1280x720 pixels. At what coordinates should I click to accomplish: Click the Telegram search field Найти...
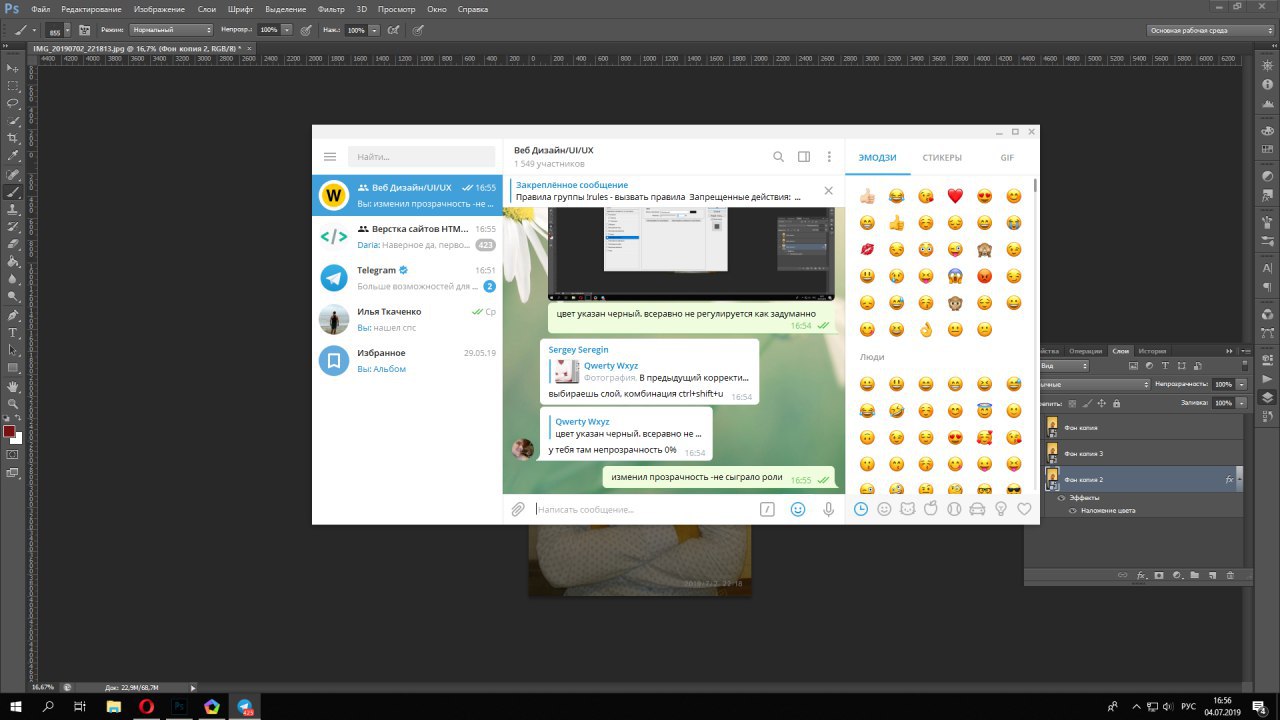(x=421, y=157)
